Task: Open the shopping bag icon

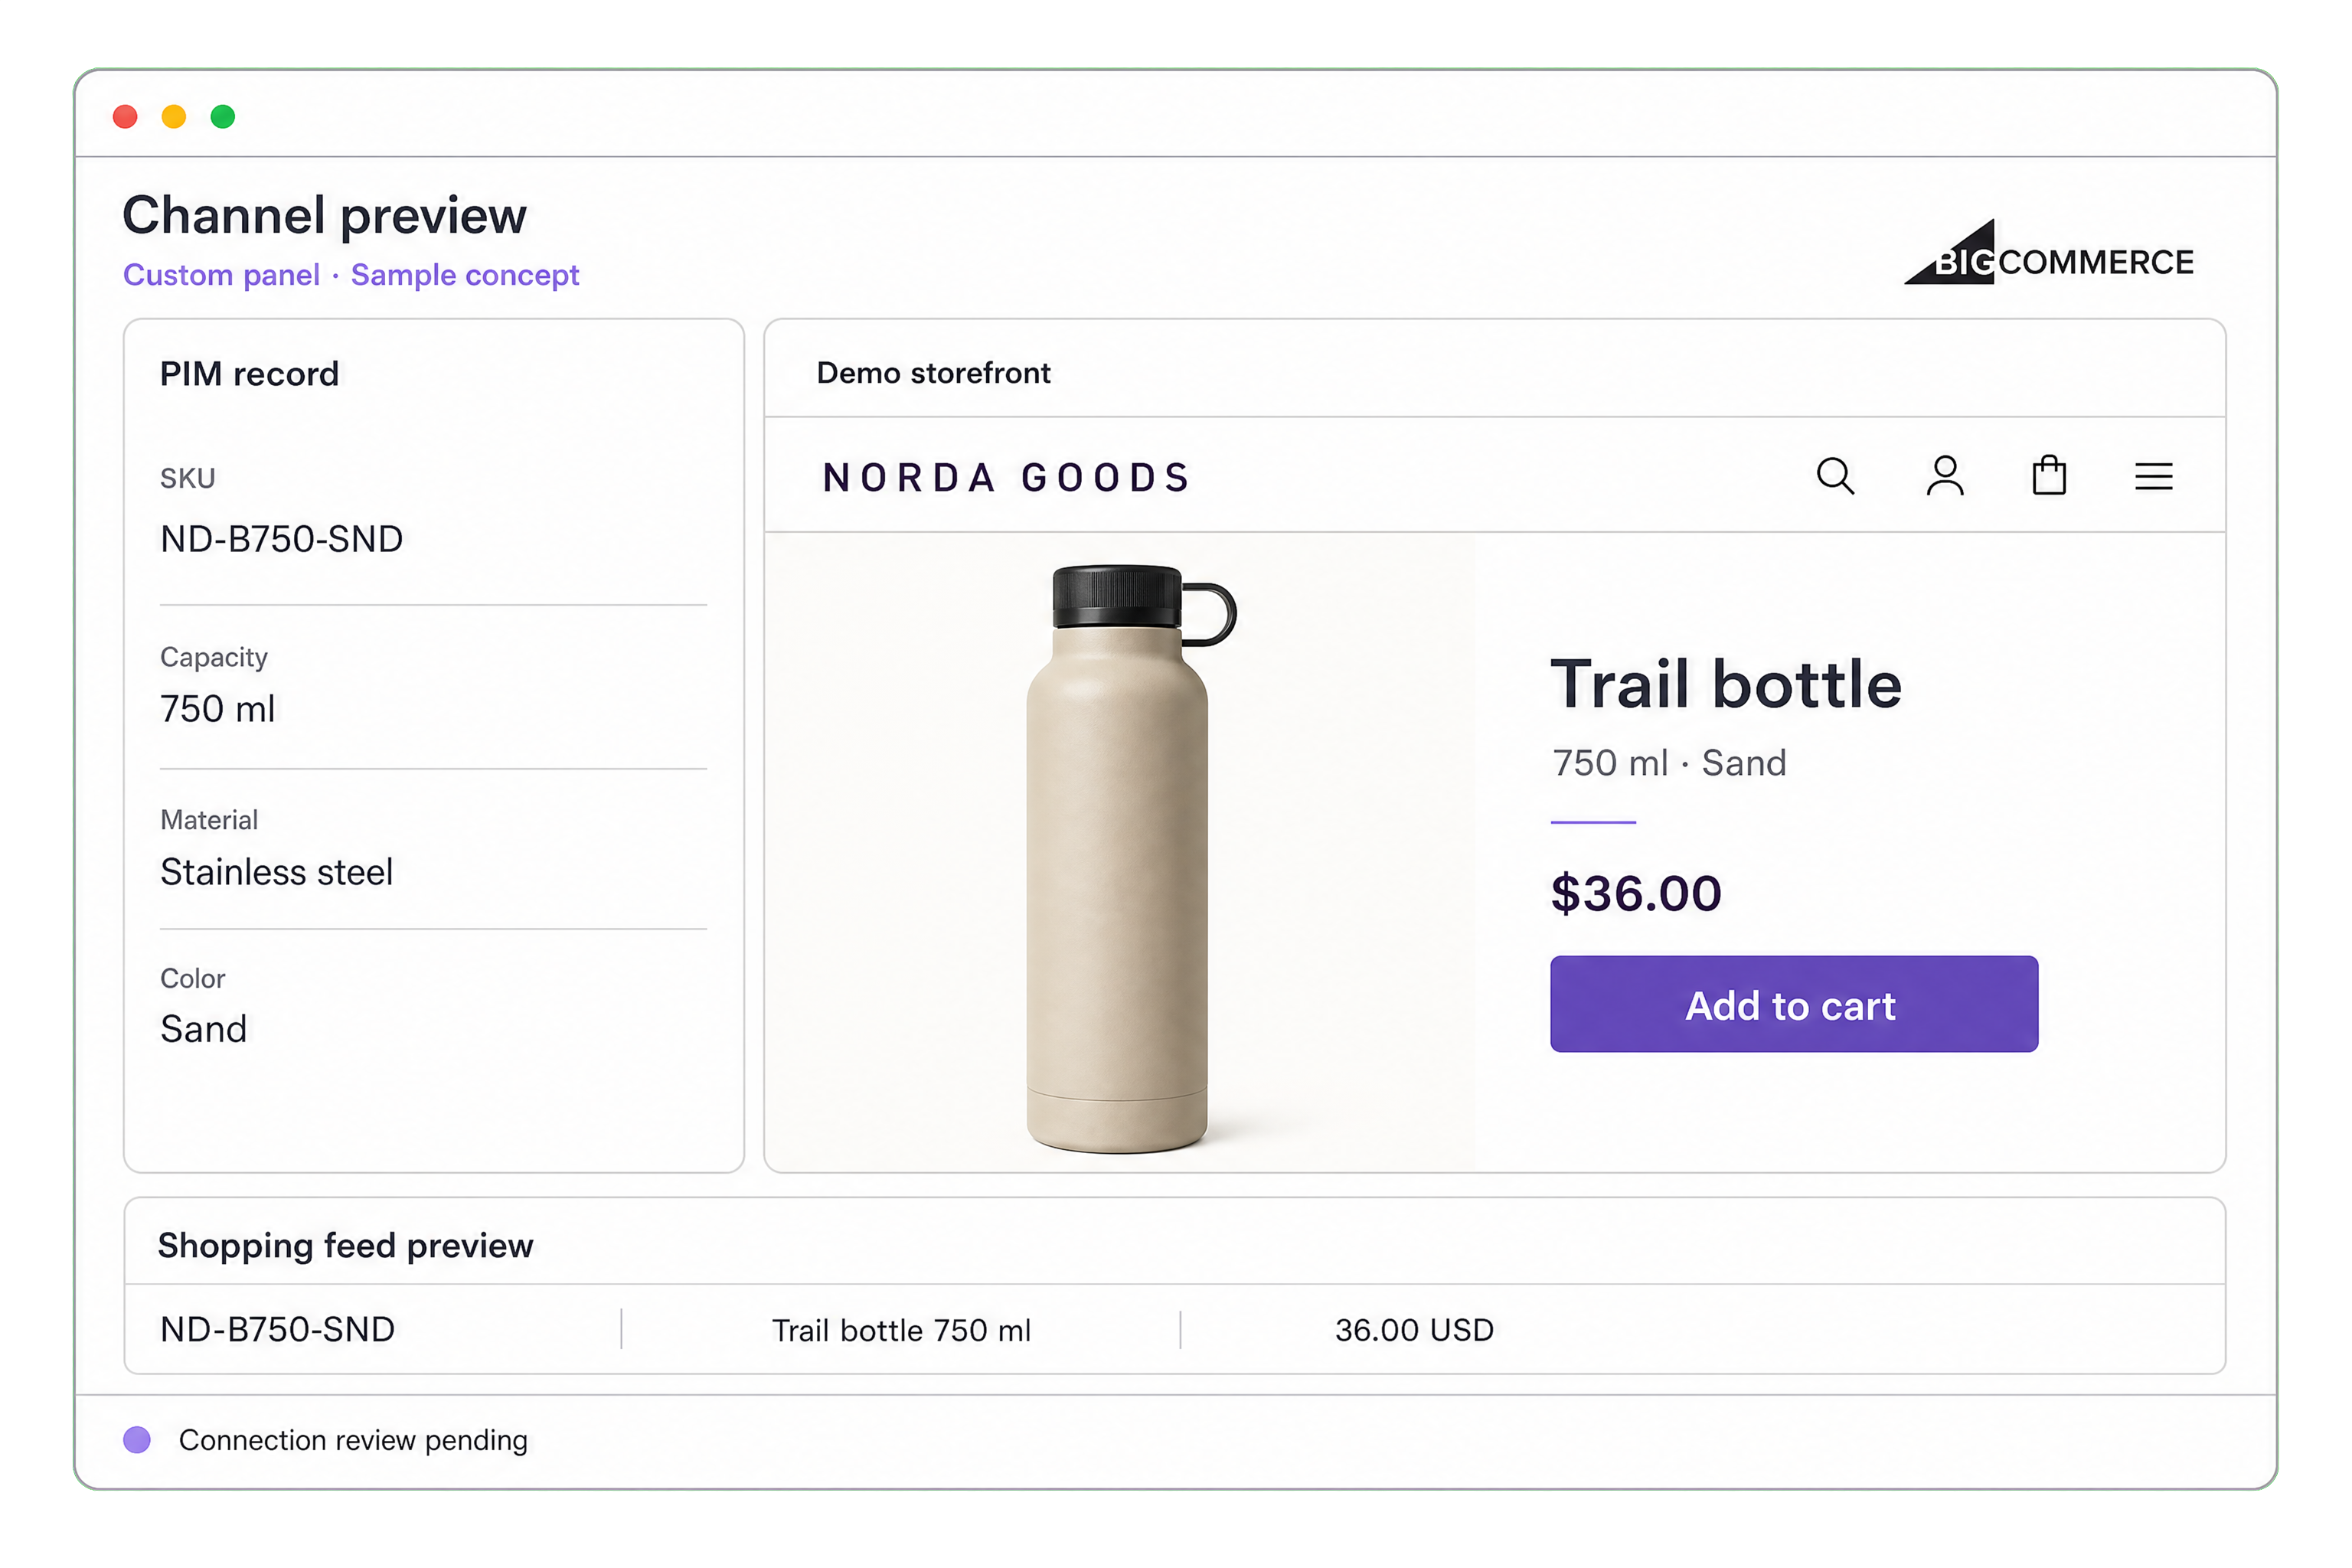Action: [x=2049, y=475]
